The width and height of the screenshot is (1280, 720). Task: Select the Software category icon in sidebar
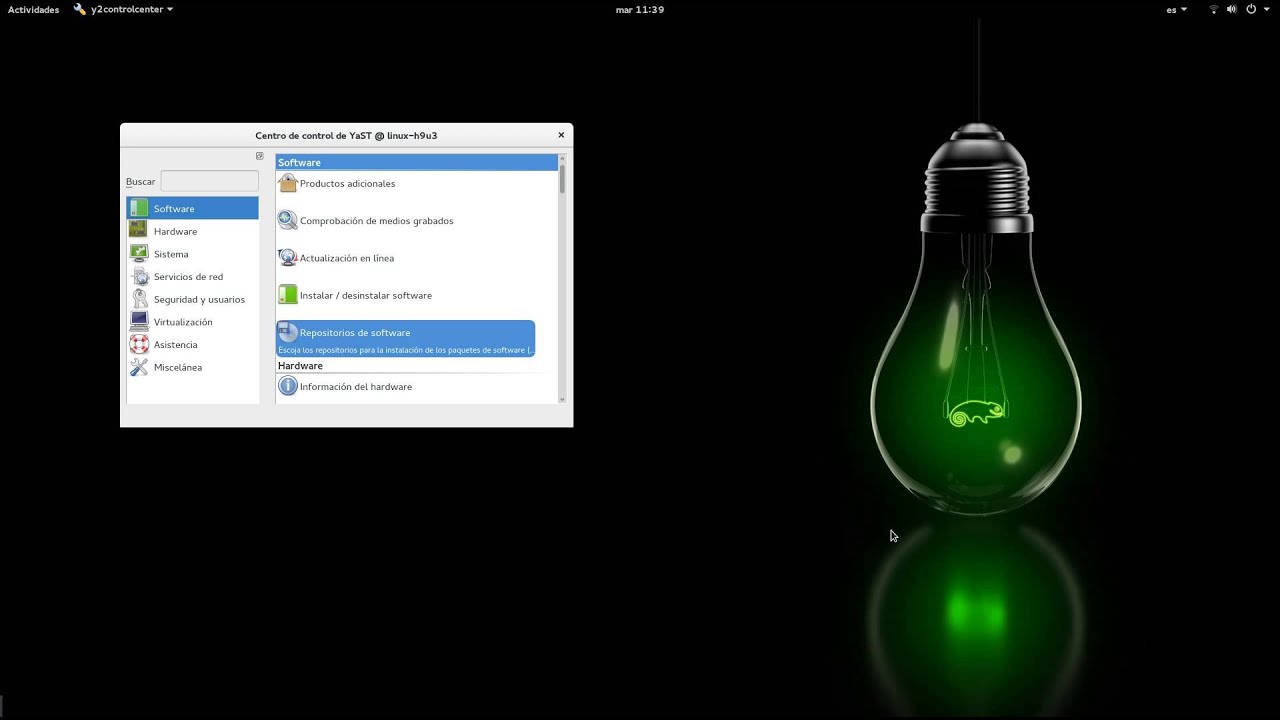tap(138, 208)
